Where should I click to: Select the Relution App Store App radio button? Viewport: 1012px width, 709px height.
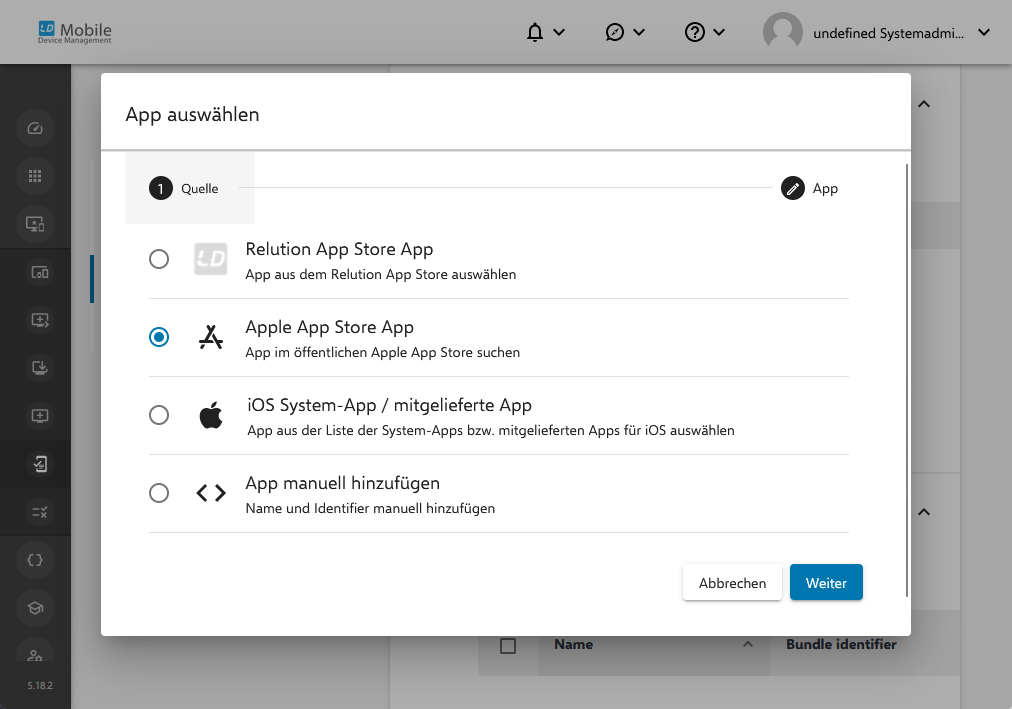pos(159,259)
